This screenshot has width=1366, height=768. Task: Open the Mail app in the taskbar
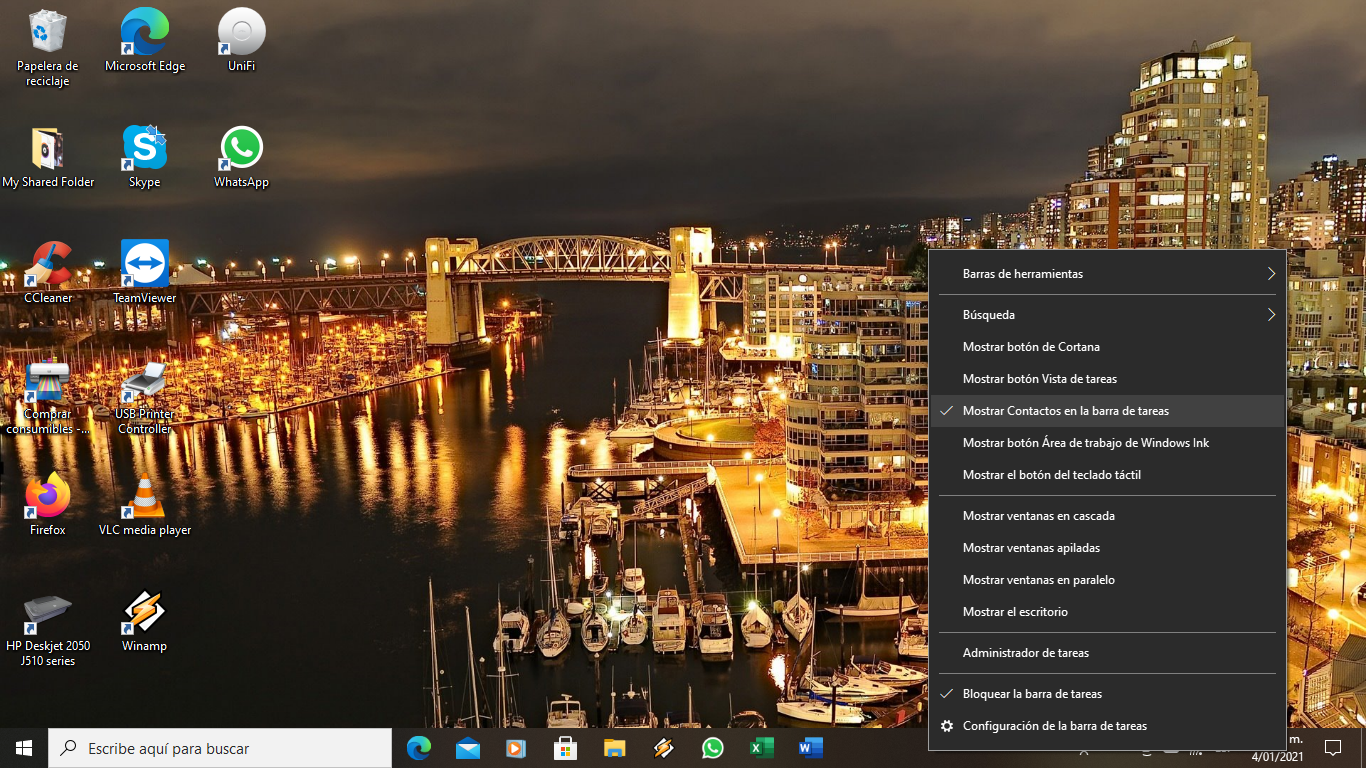[x=468, y=747]
